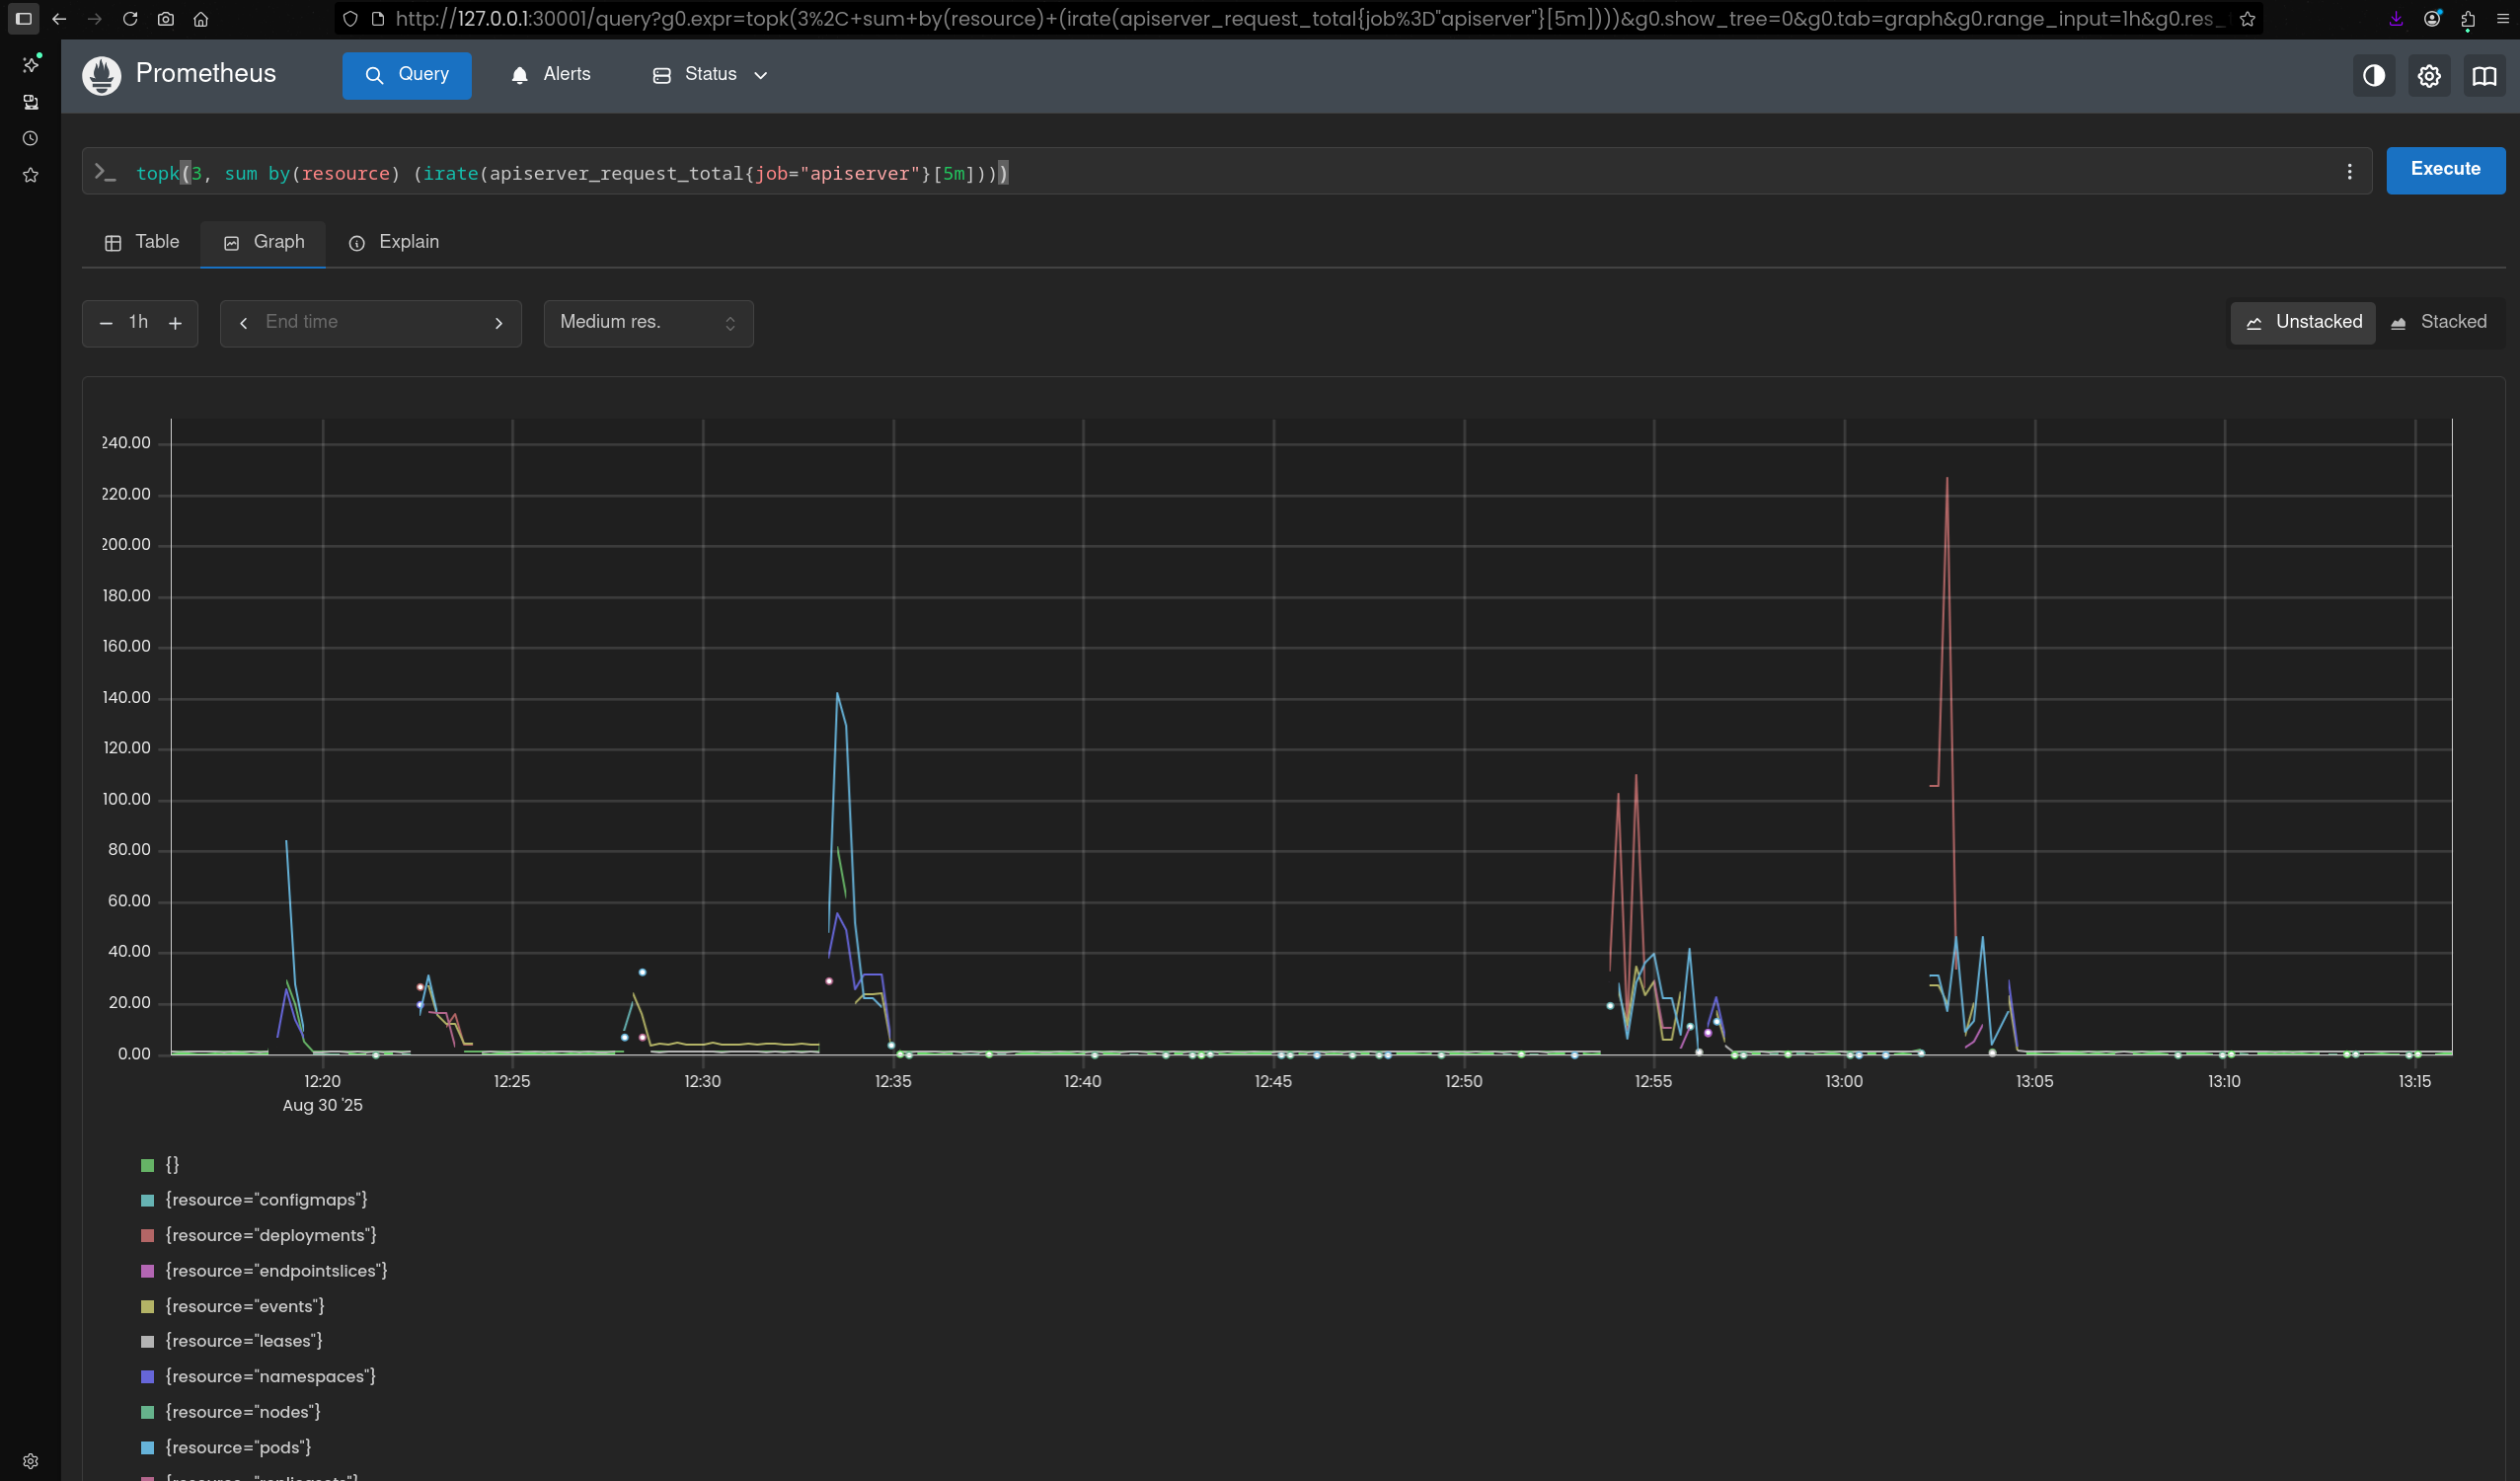
Task: Click the Prometheus title text
Action: pos(206,74)
